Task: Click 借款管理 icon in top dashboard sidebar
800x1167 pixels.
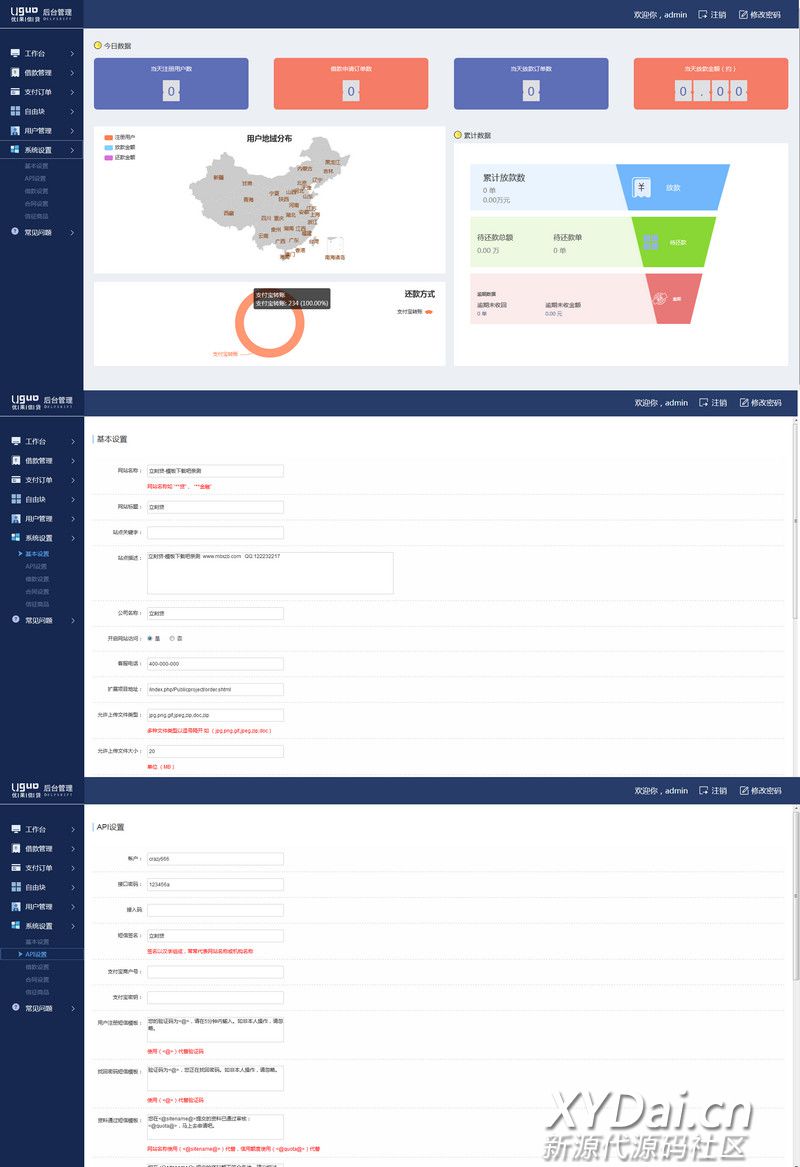Action: pos(15,72)
